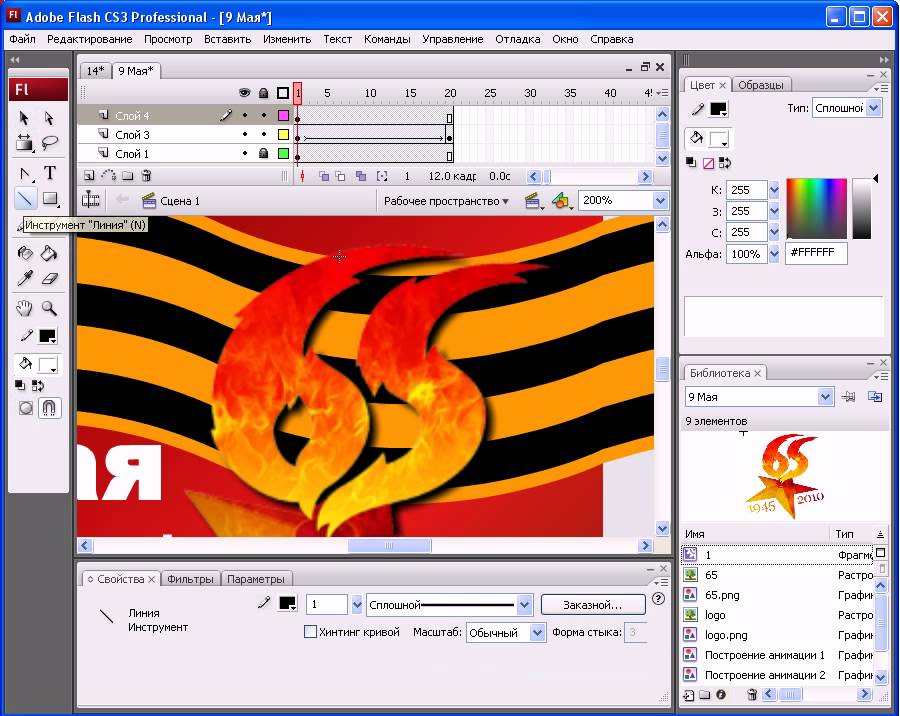Image resolution: width=900 pixels, height=716 pixels.
Task: Select the Lasso tool
Action: (49, 142)
